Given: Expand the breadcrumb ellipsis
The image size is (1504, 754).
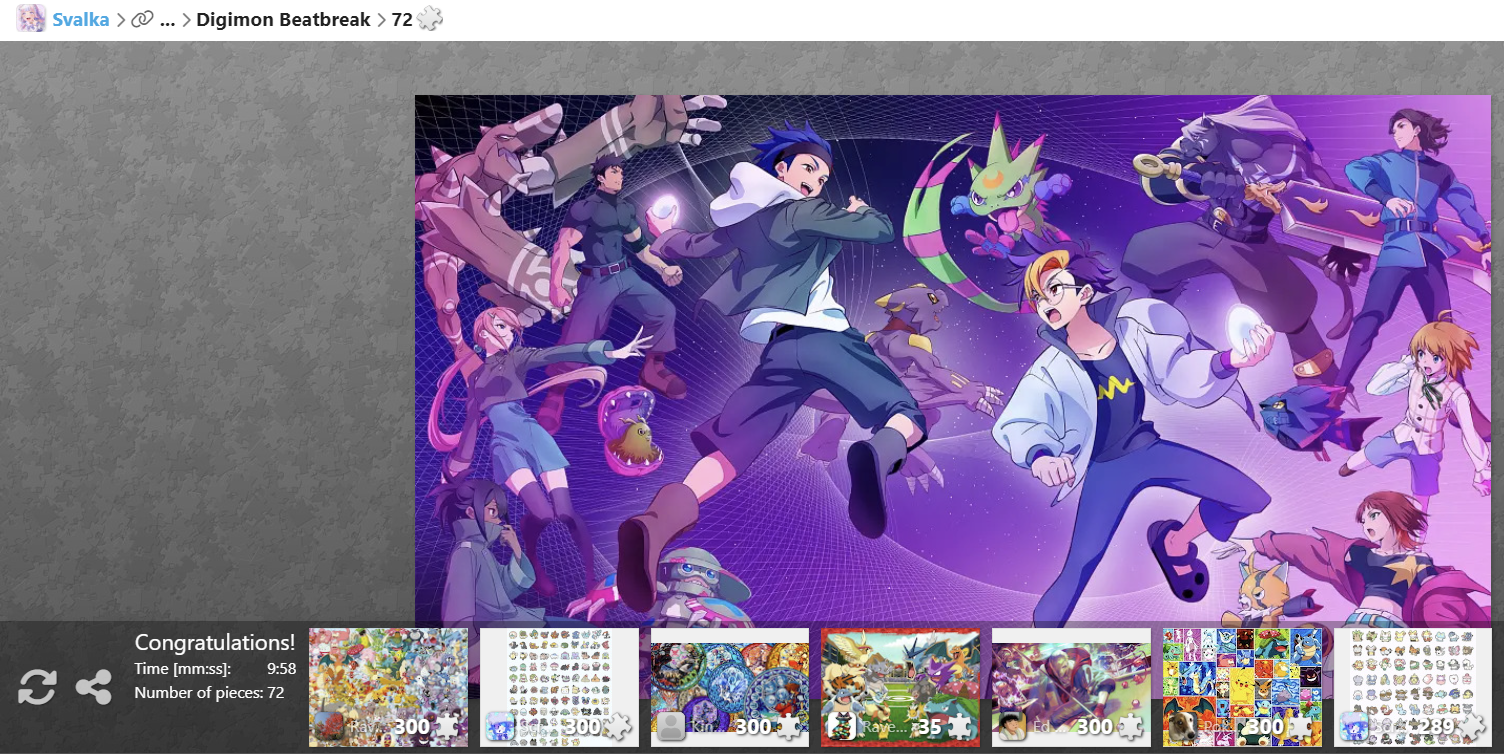Looking at the screenshot, I should (167, 19).
